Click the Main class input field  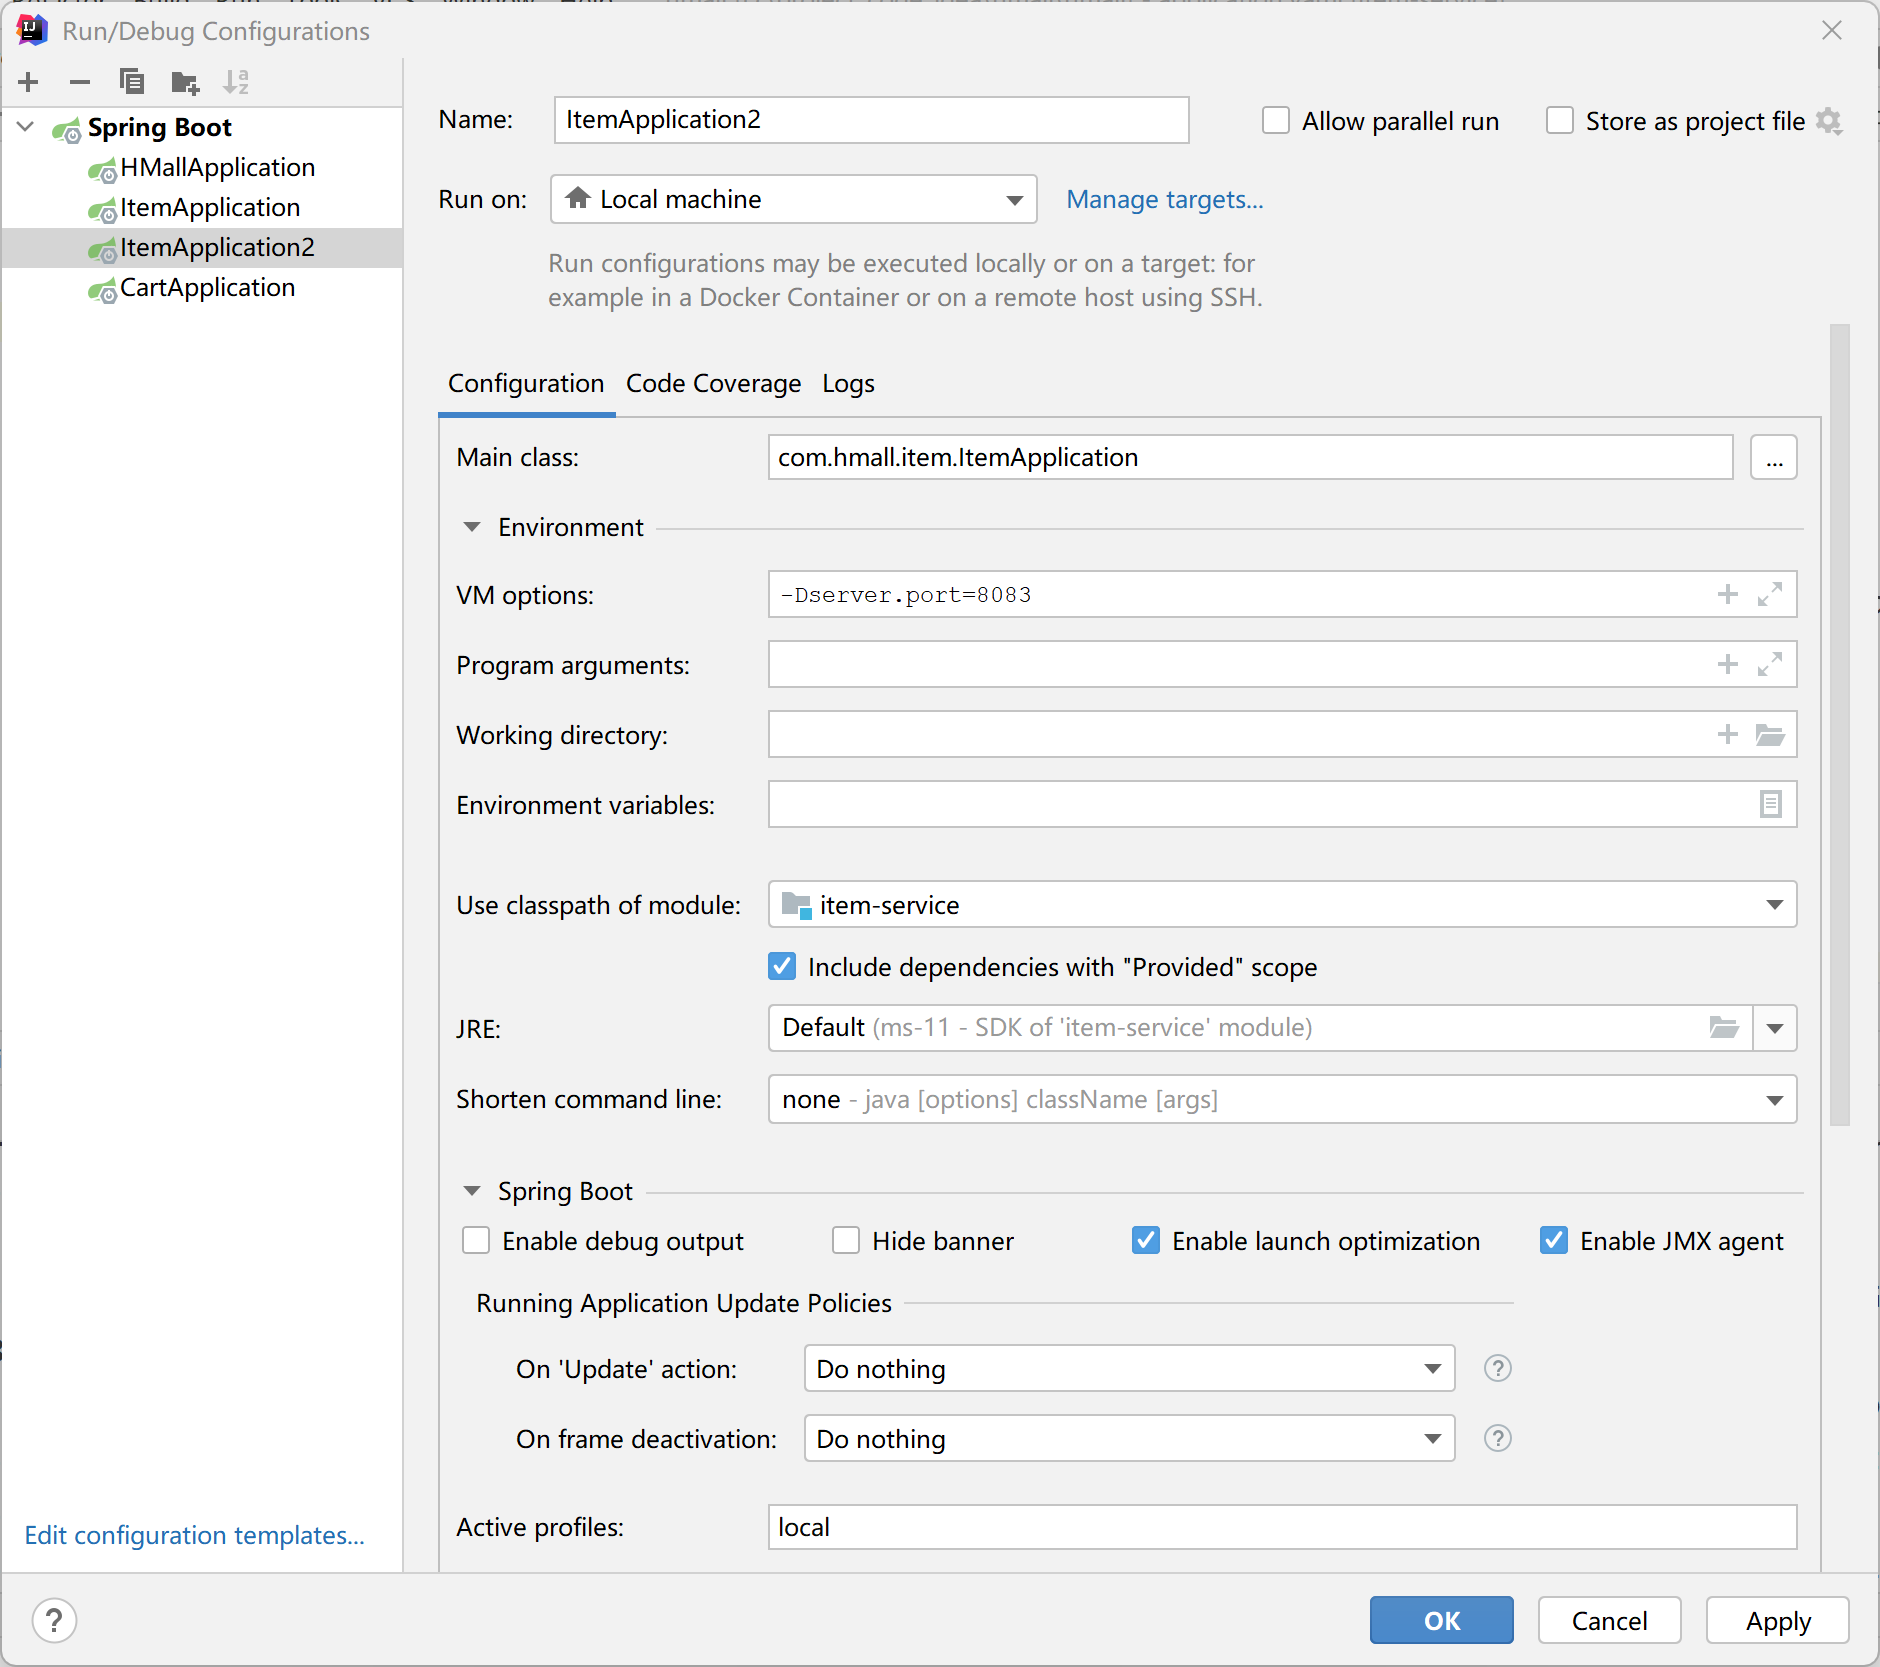(x=1250, y=457)
